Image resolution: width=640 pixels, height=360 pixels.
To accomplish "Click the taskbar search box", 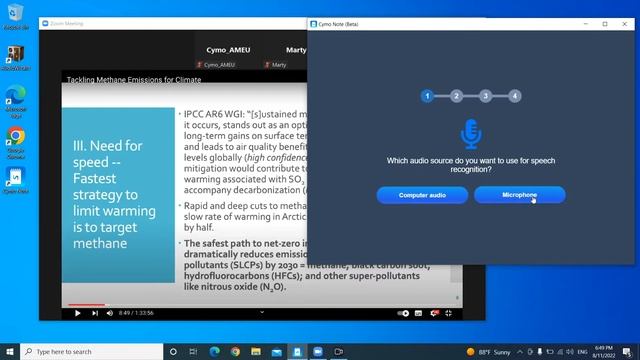I will click(91, 351).
